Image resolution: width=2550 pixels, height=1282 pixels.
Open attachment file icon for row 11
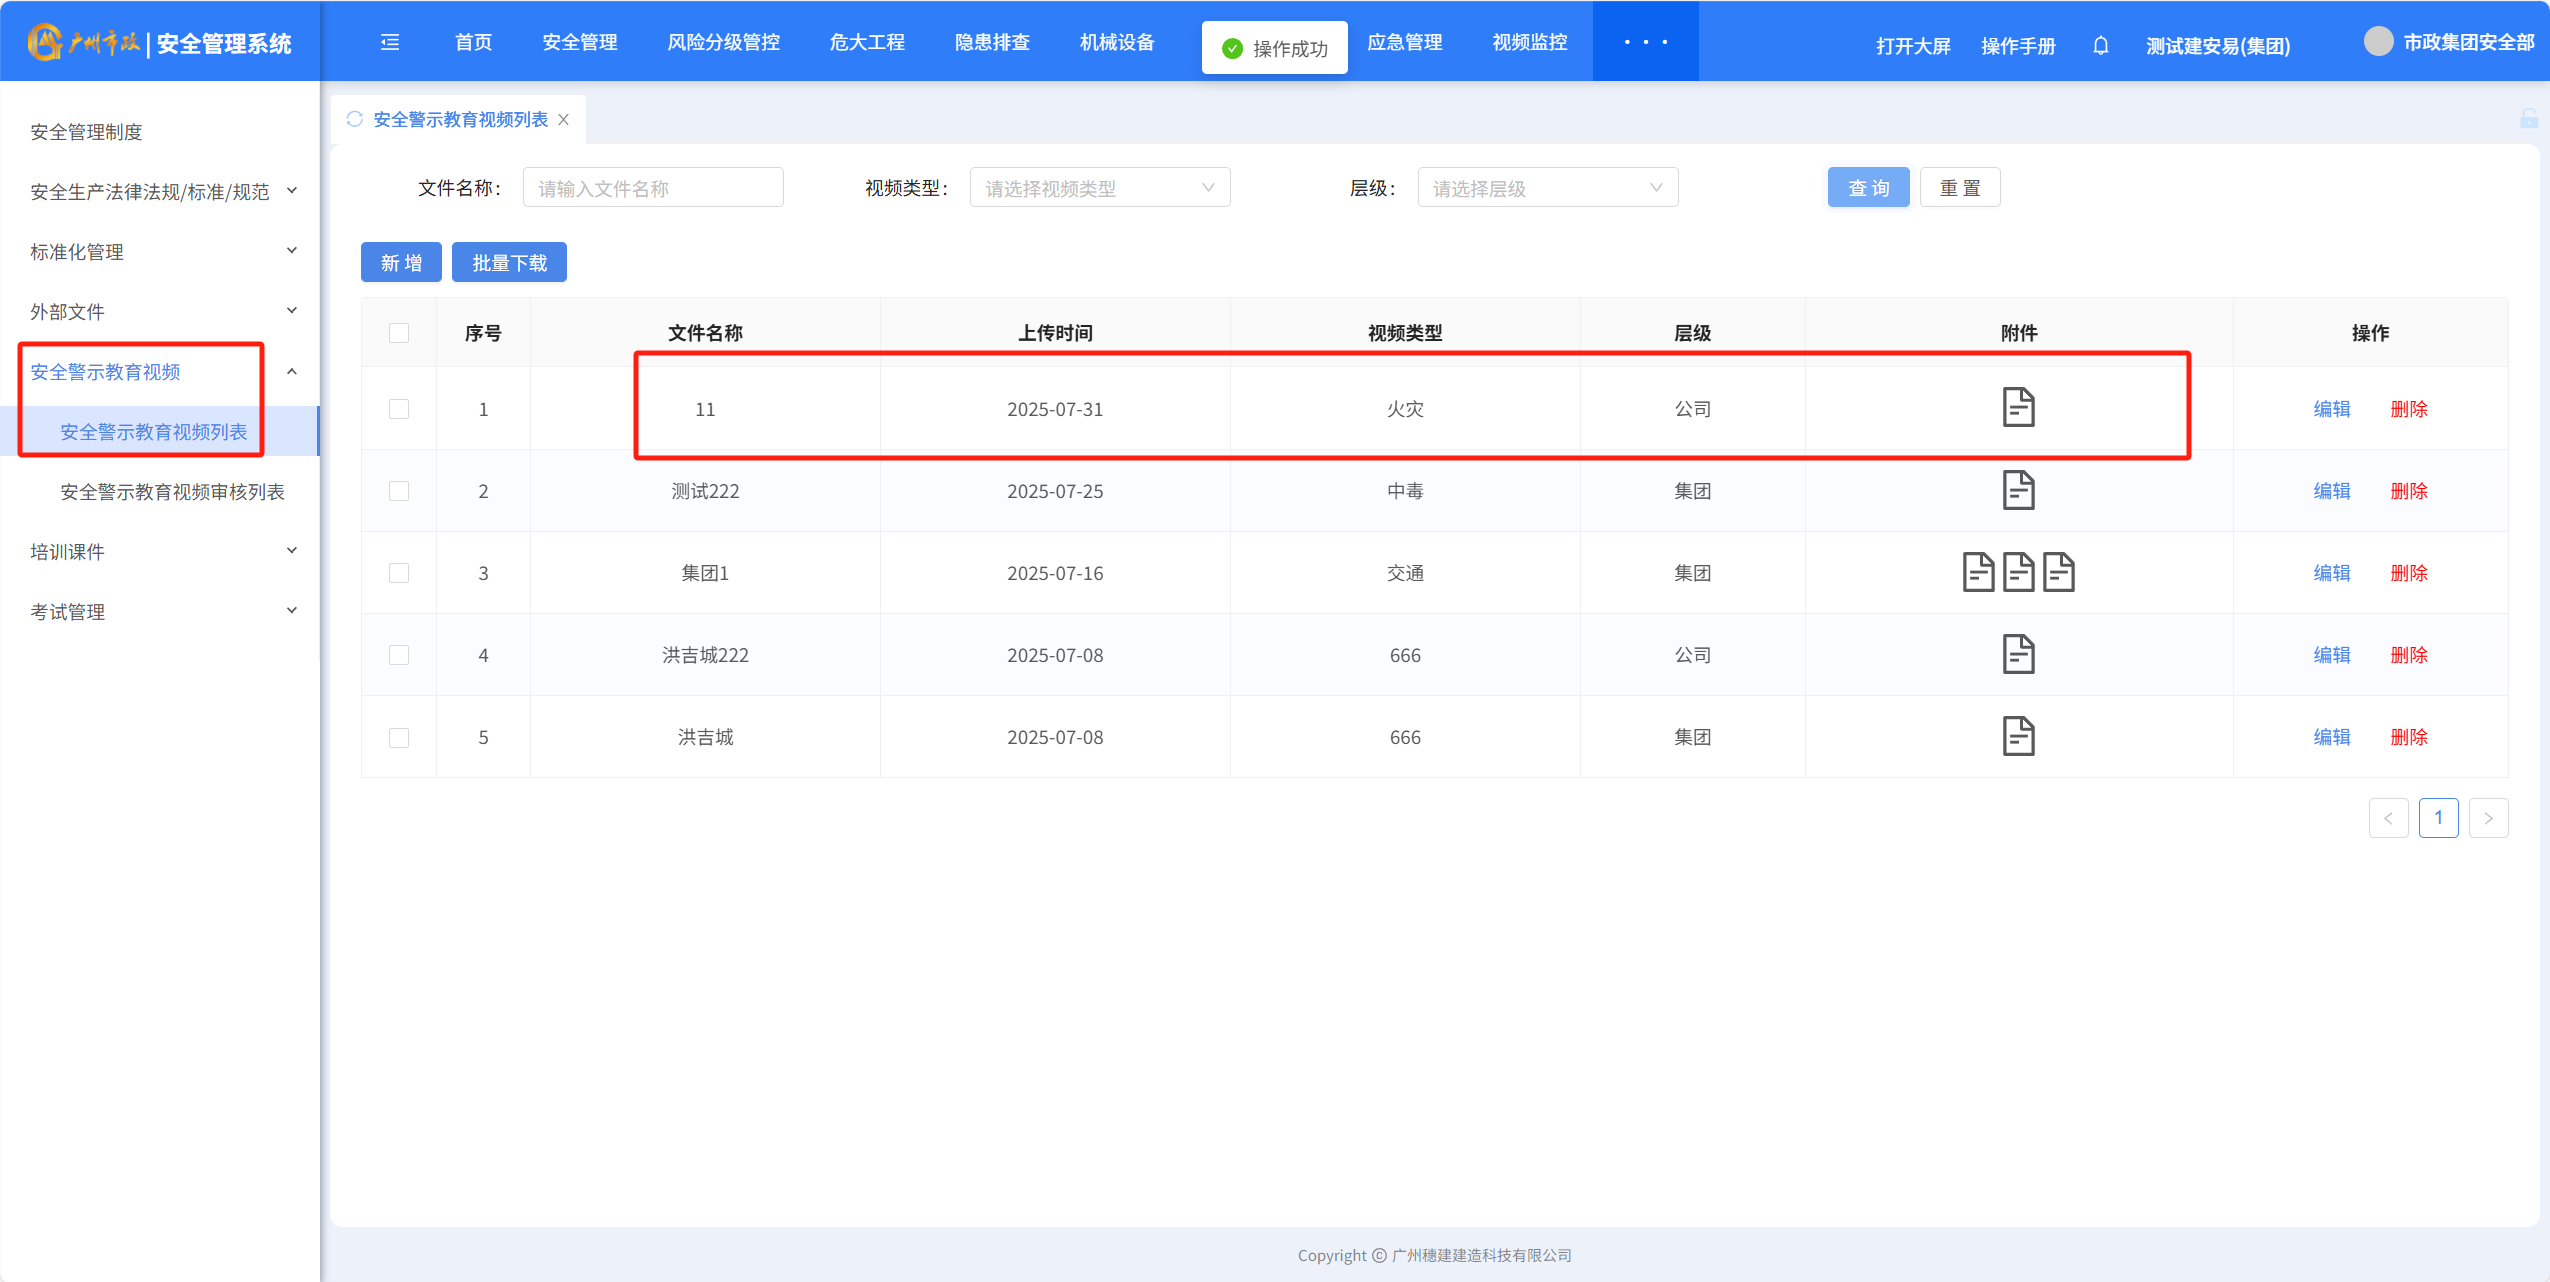click(x=2018, y=408)
